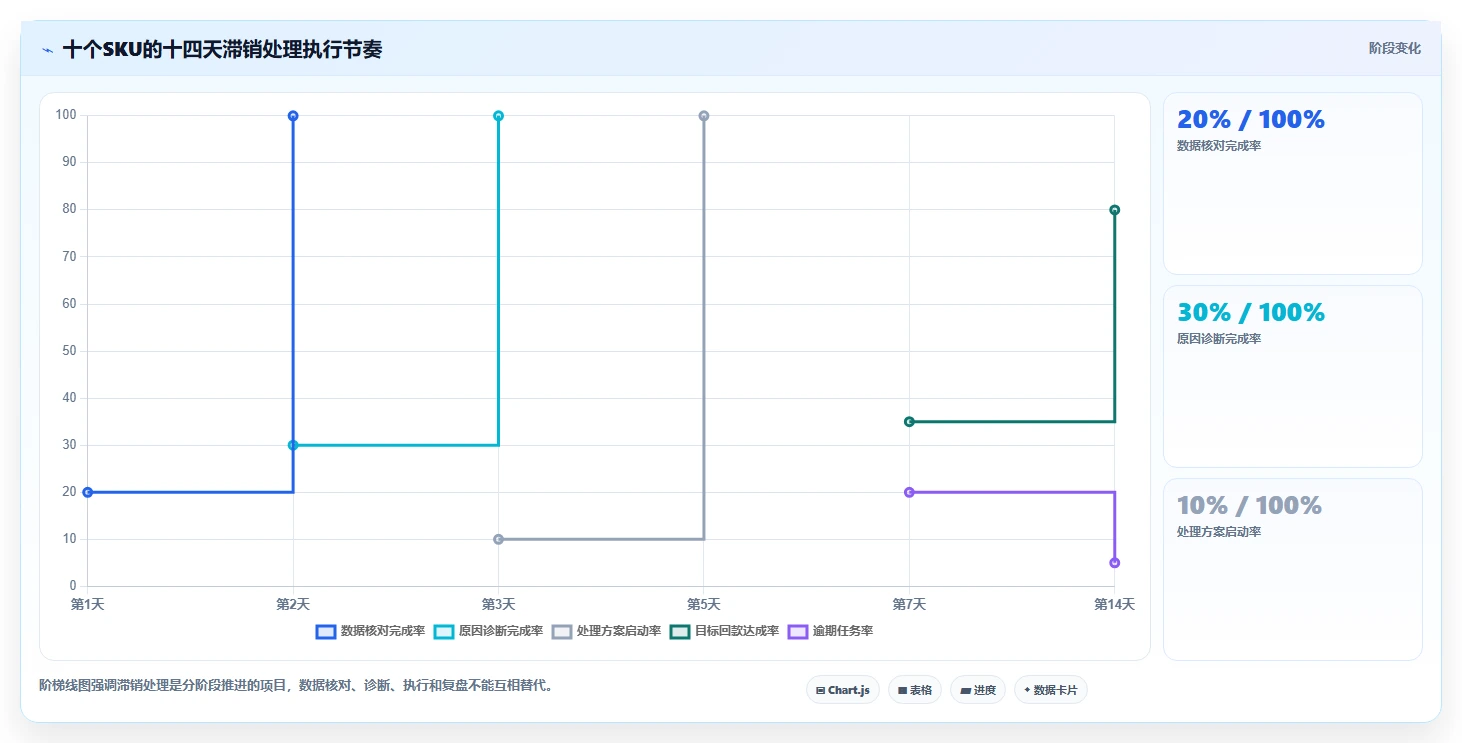Click the purple data point at value 20
The width and height of the screenshot is (1462, 743).
tap(909, 492)
